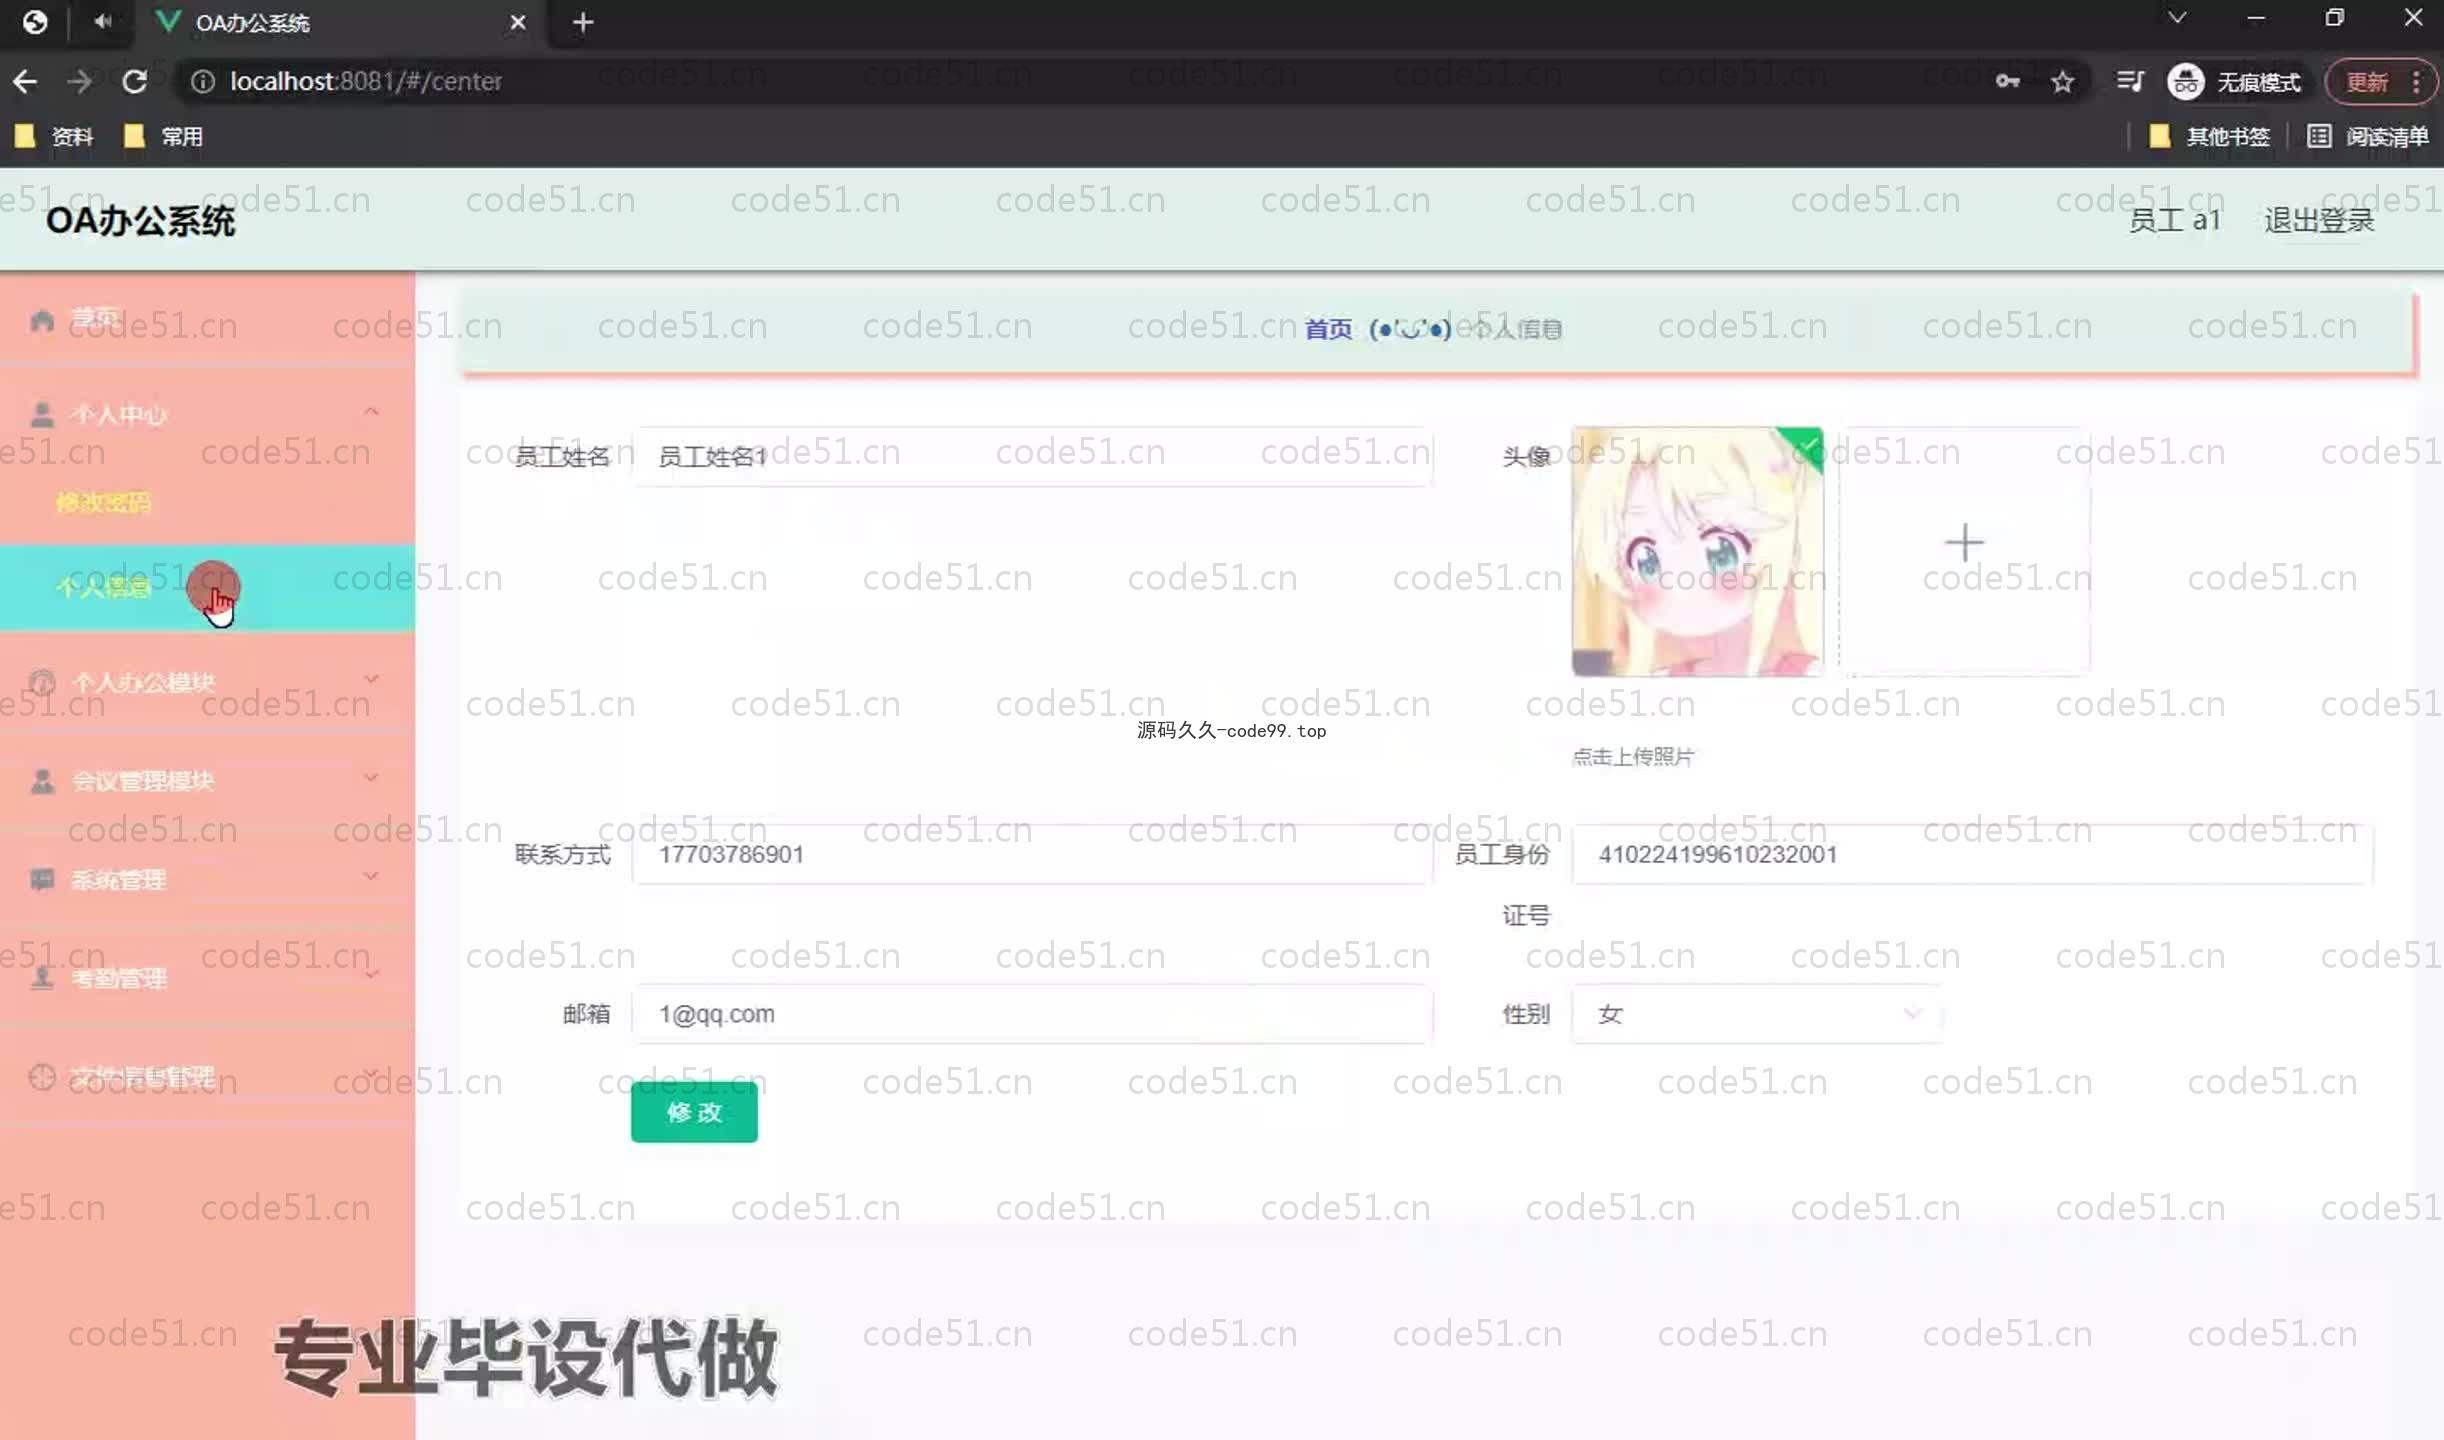Click the 邮箱 email input field

[1031, 1014]
